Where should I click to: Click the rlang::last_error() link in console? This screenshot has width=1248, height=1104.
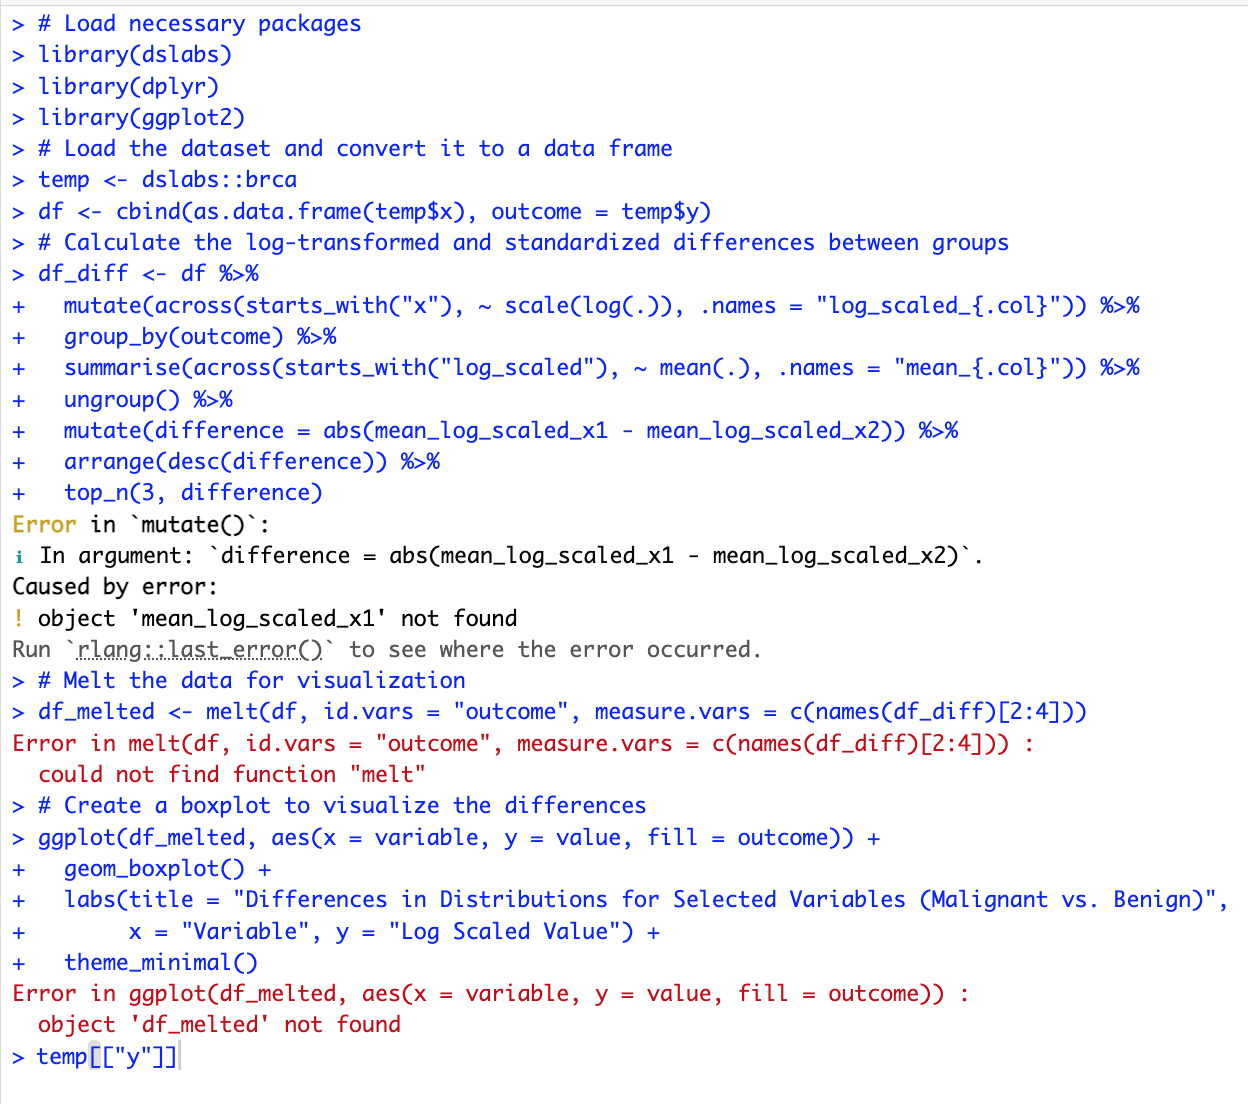(200, 649)
